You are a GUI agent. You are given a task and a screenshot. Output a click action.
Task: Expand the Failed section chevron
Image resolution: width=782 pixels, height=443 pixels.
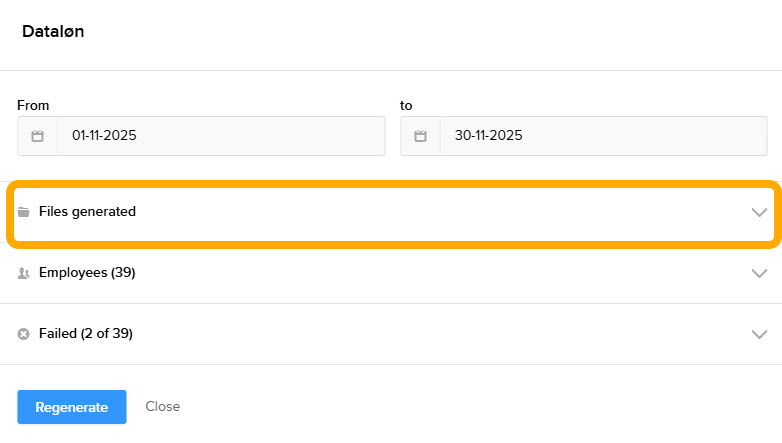click(759, 334)
